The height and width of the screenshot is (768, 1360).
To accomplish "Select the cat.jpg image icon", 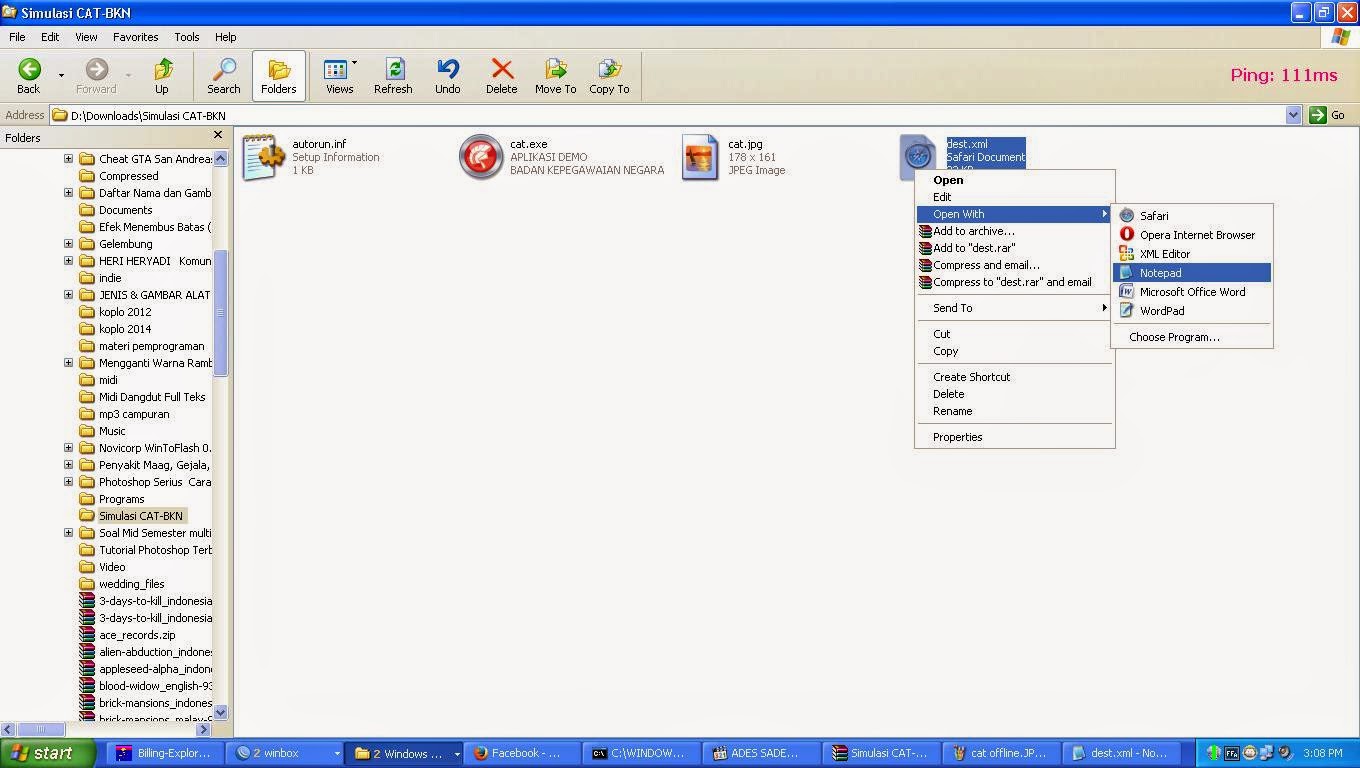I will 700,157.
